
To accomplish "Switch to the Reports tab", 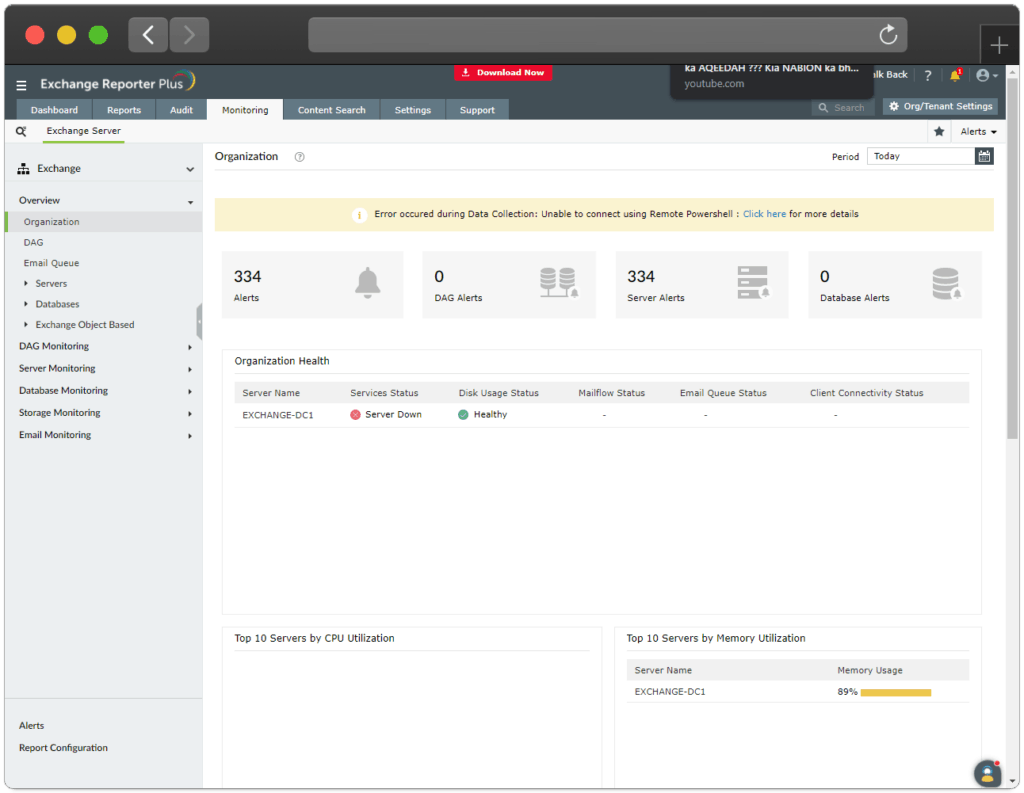I will 124,110.
